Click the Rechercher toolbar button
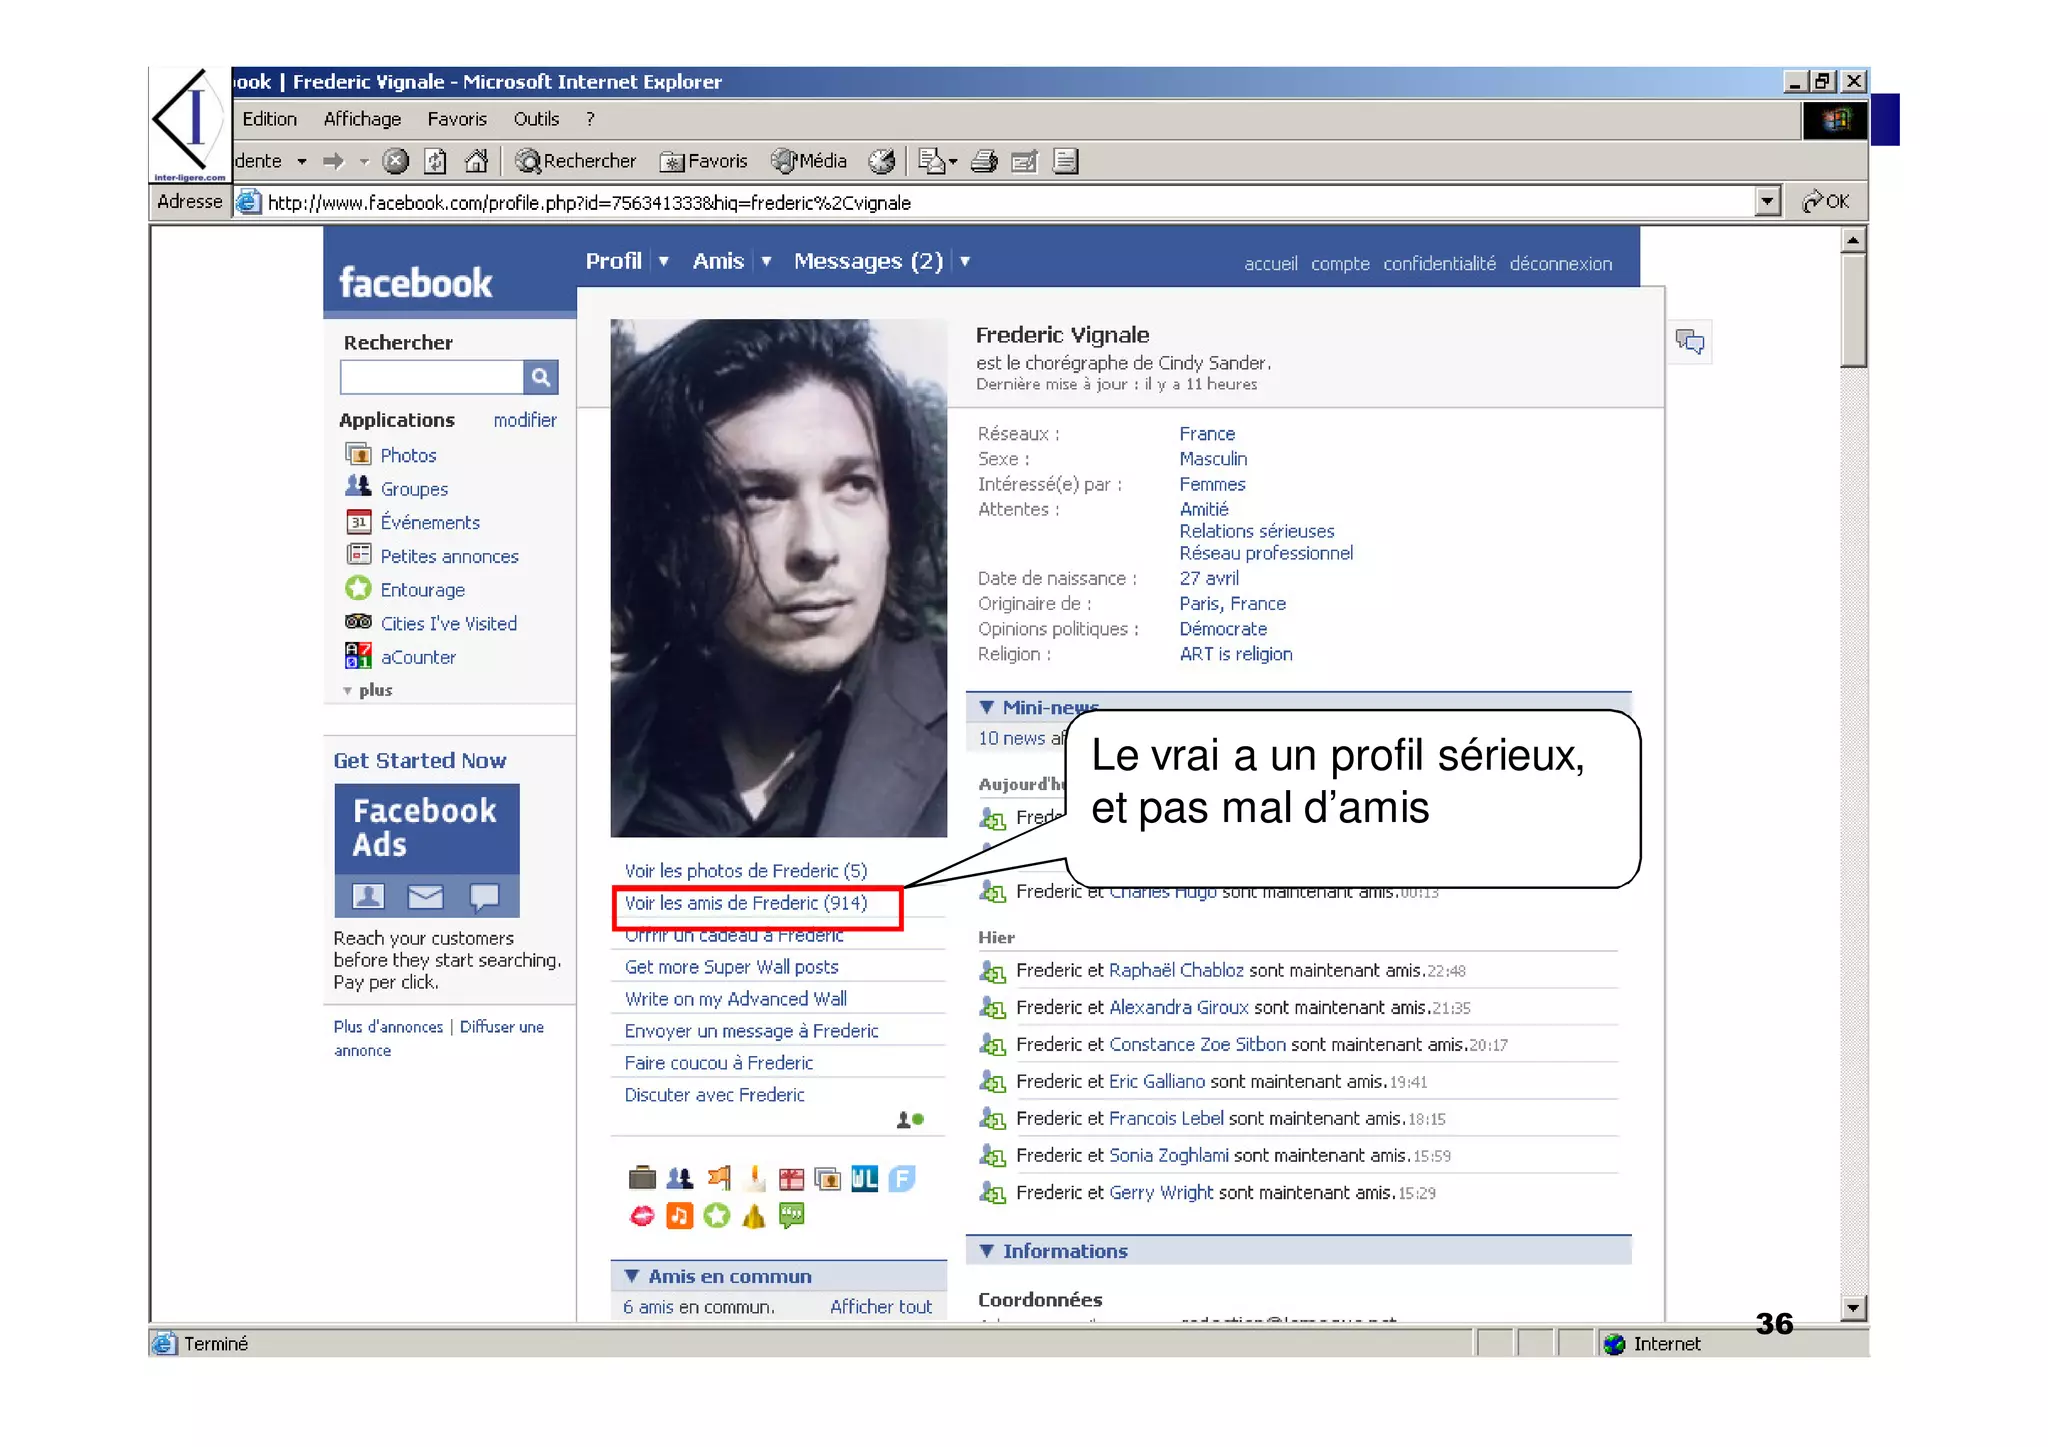Screen dimensions: 2048x1447 click(x=576, y=161)
